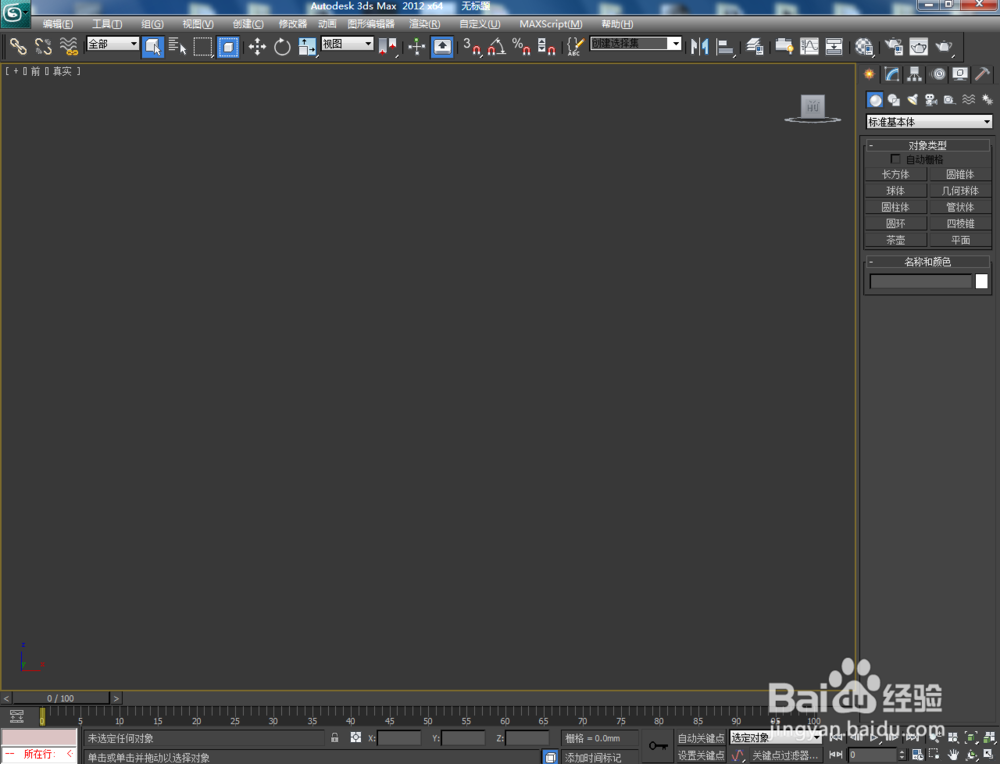The image size is (1000, 764).
Task: Toggle Percent Snap
Action: point(522,47)
